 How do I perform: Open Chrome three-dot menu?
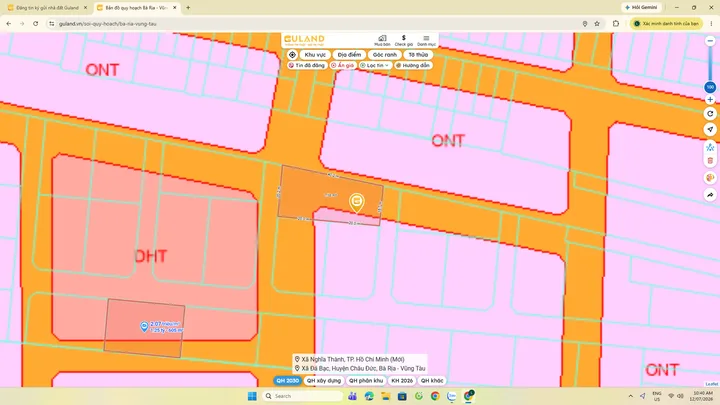click(711, 23)
